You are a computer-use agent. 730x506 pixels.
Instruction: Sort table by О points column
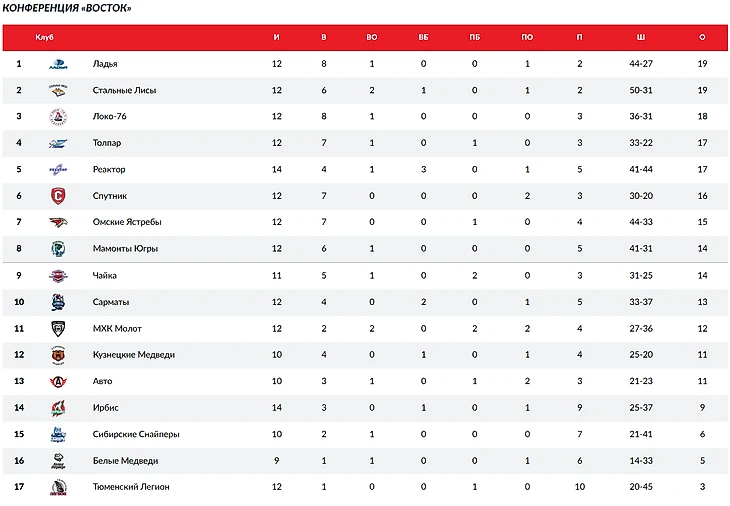[x=702, y=38]
